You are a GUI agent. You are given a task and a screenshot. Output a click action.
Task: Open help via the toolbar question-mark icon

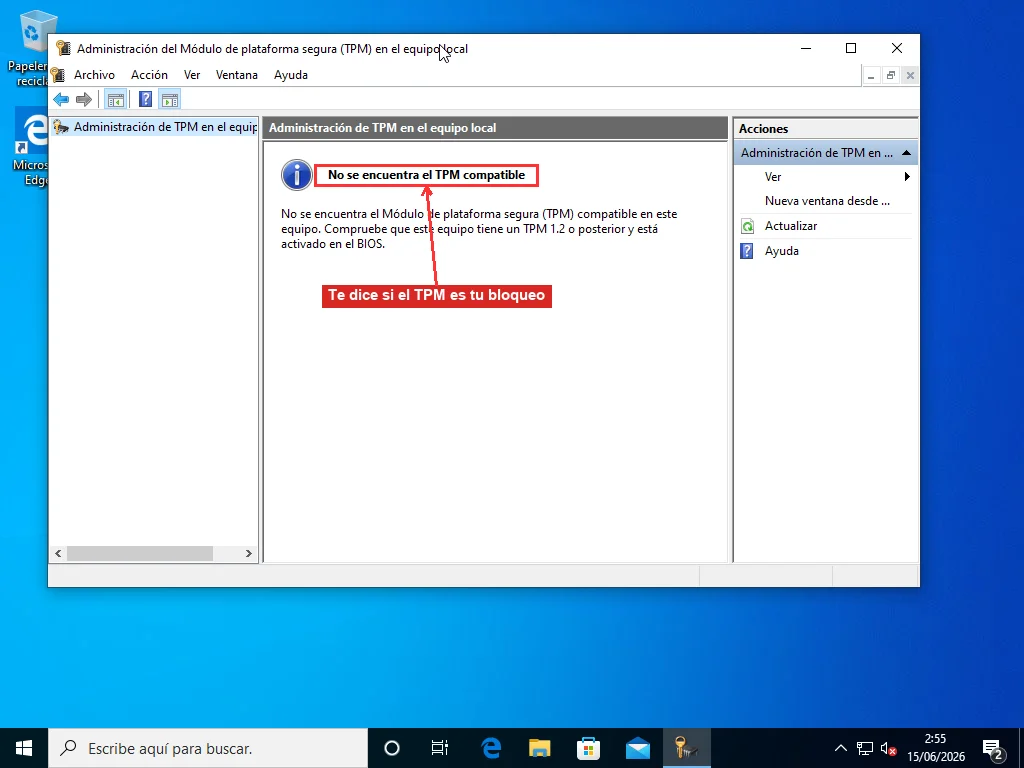tap(145, 100)
